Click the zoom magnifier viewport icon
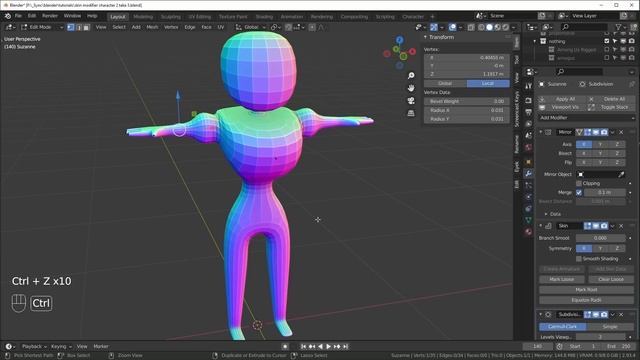 click(411, 76)
